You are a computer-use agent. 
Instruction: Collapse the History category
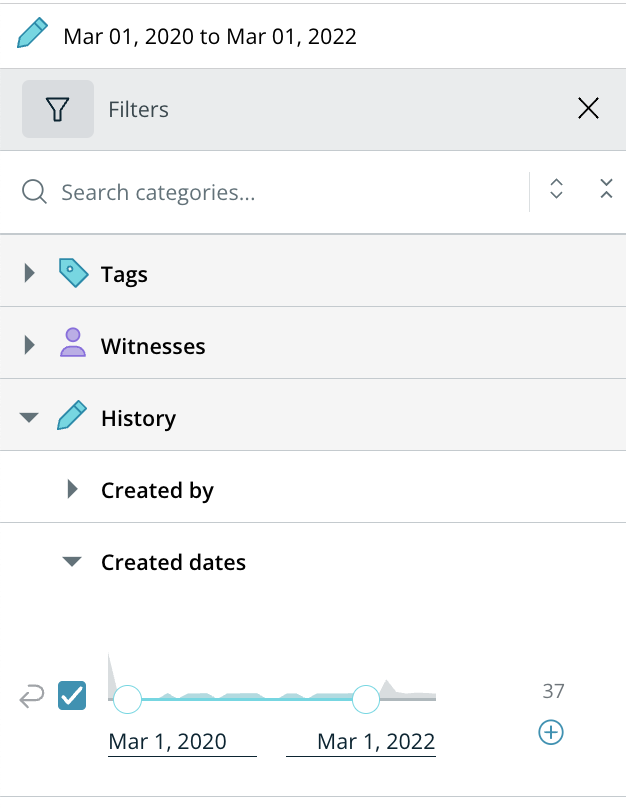[29, 418]
